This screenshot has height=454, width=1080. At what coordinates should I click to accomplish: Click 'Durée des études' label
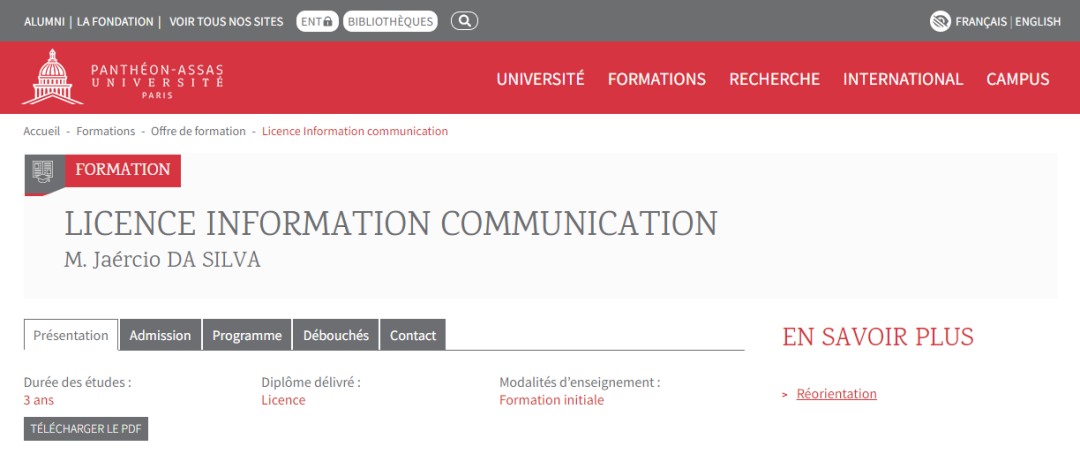(77, 382)
